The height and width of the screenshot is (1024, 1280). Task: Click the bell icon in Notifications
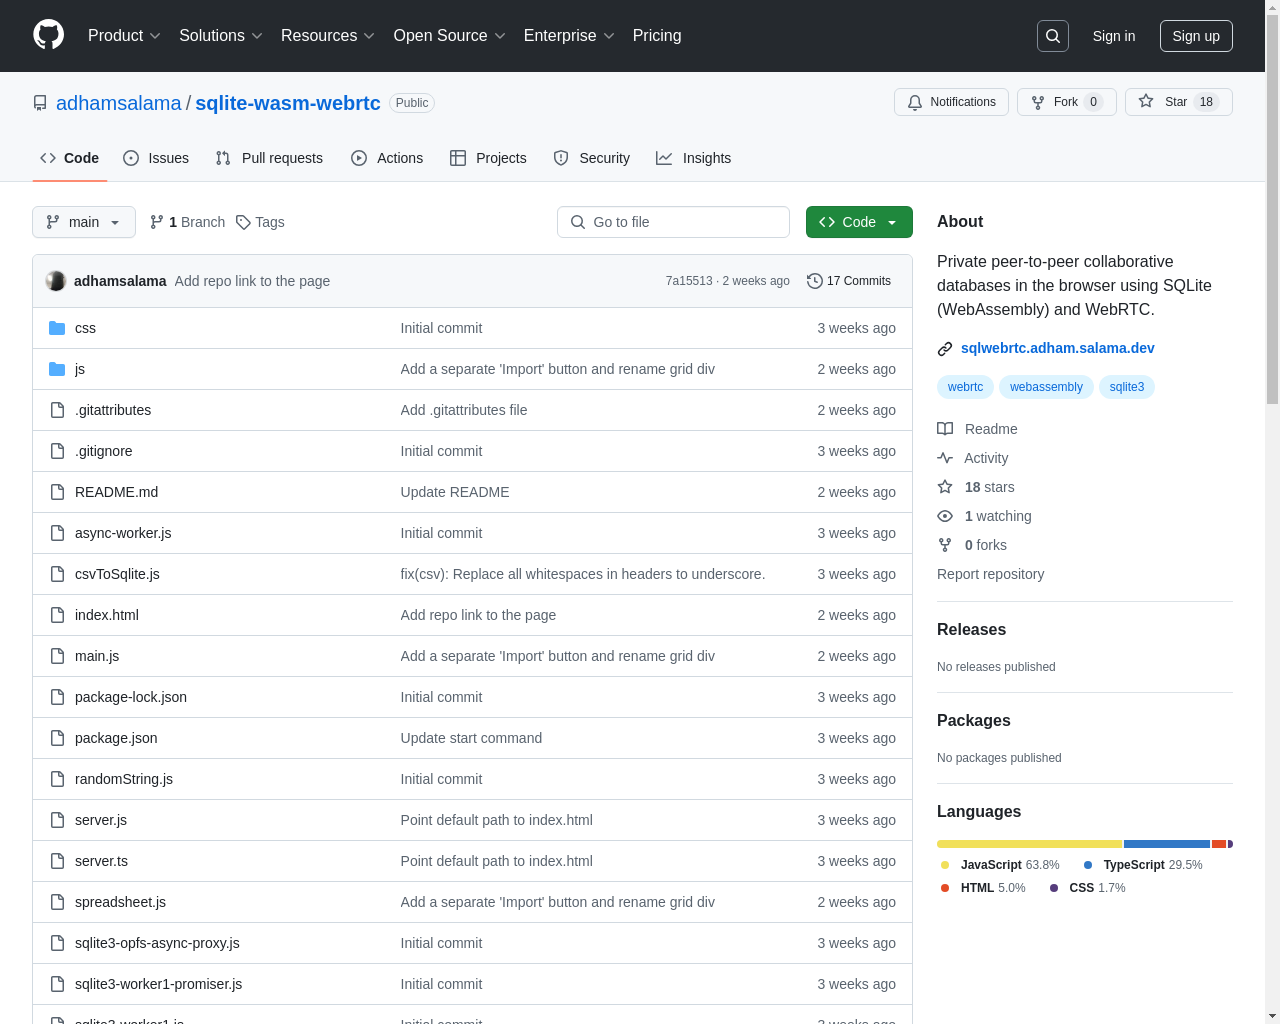coord(915,102)
